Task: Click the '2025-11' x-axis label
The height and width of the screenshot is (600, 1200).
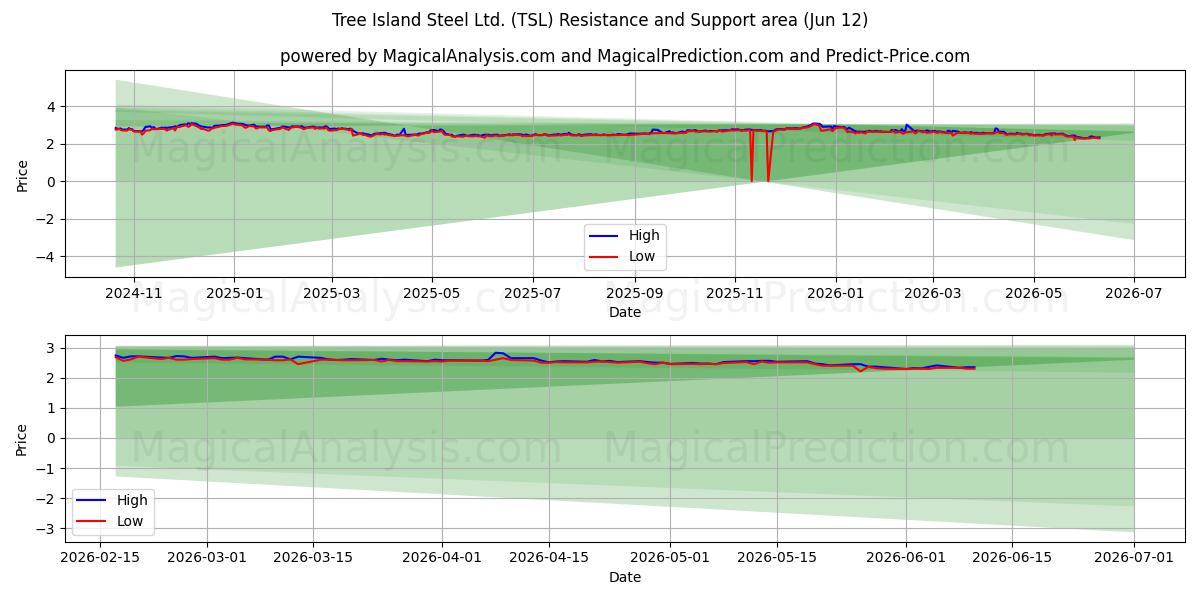Action: point(734,294)
